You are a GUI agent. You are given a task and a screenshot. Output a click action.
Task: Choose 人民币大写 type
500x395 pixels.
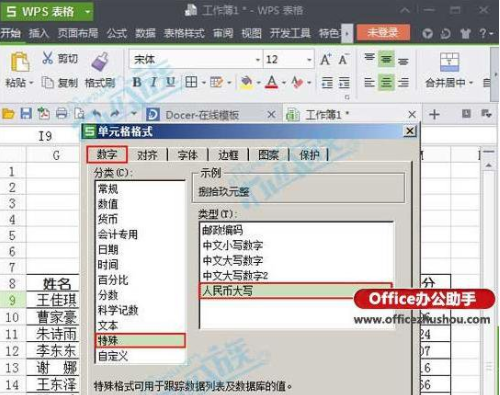pyautogui.click(x=296, y=291)
